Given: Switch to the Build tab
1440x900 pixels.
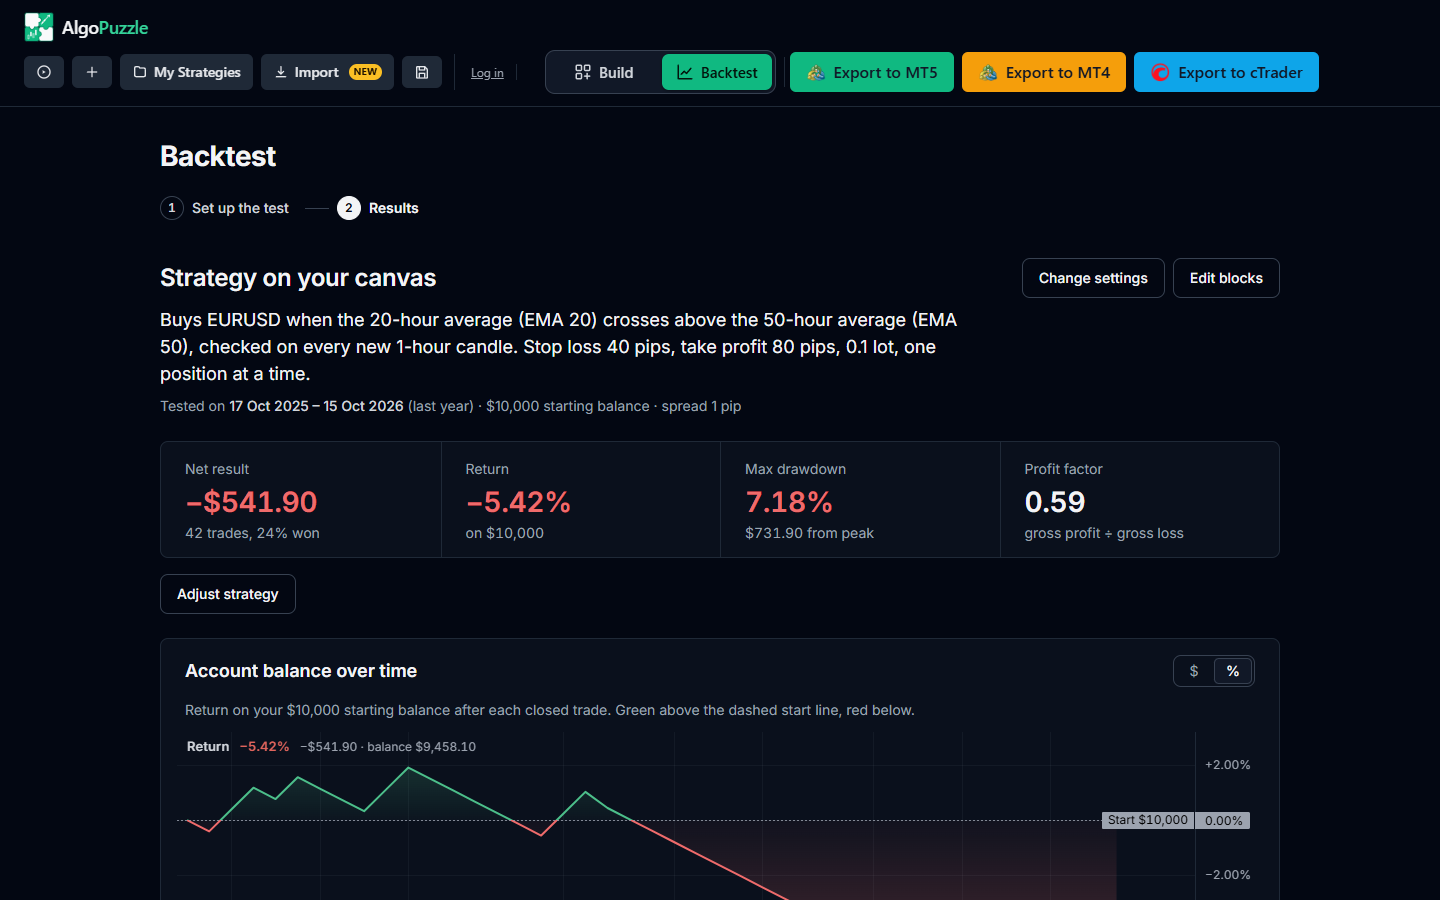Looking at the screenshot, I should (604, 72).
